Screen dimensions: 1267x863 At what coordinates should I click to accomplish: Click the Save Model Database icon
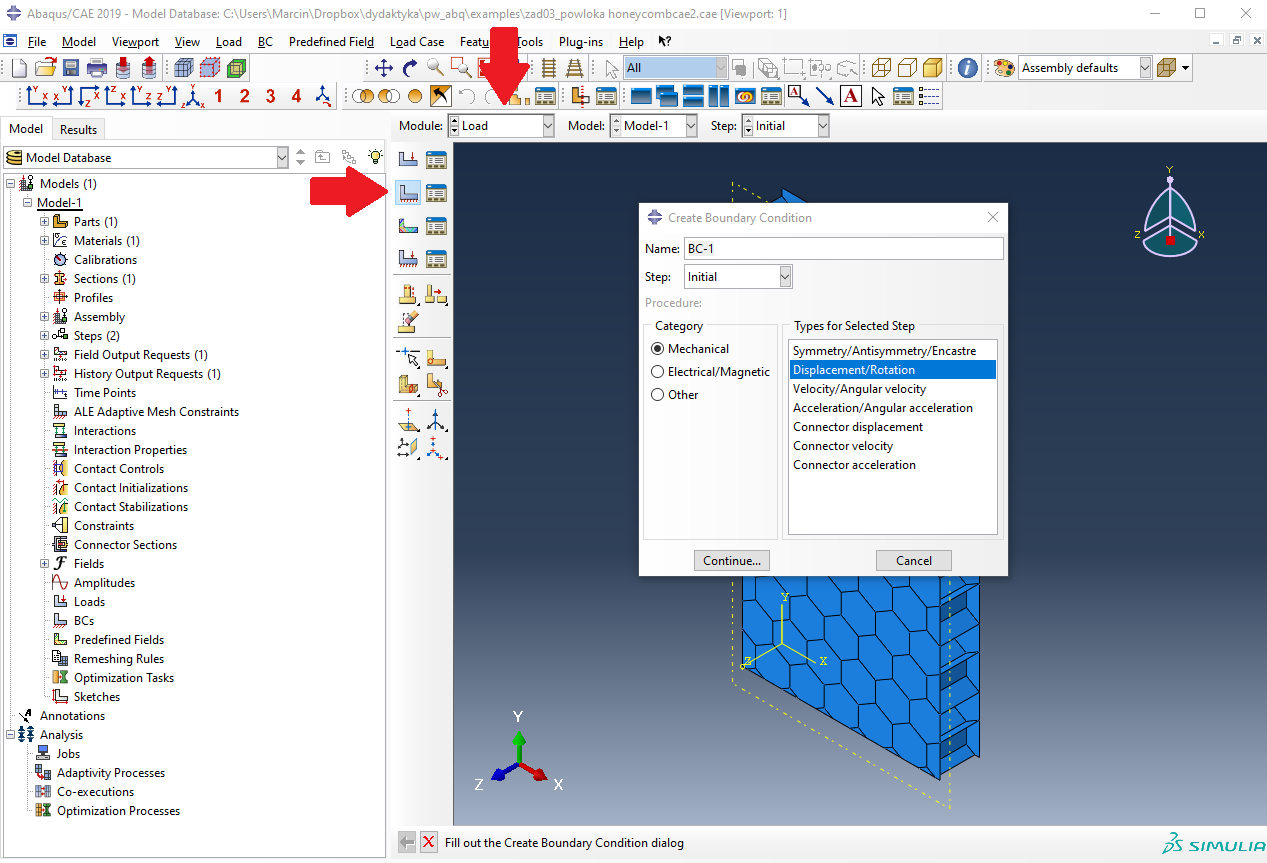tap(71, 68)
